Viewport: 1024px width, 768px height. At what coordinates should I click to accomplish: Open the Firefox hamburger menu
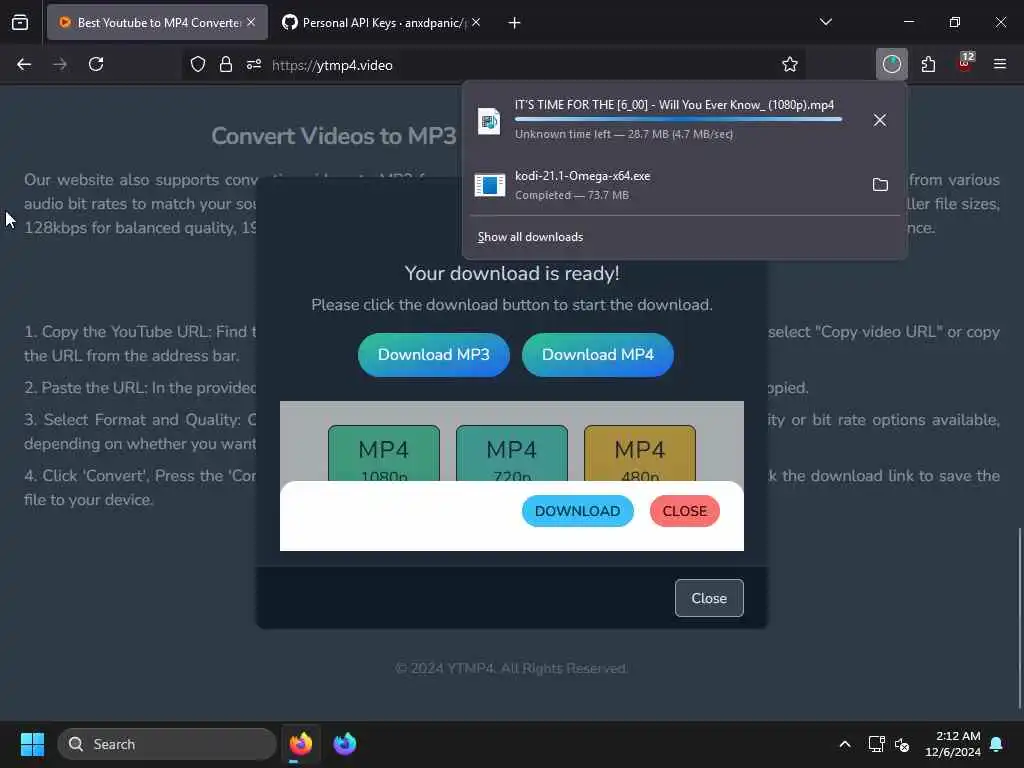point(1000,65)
